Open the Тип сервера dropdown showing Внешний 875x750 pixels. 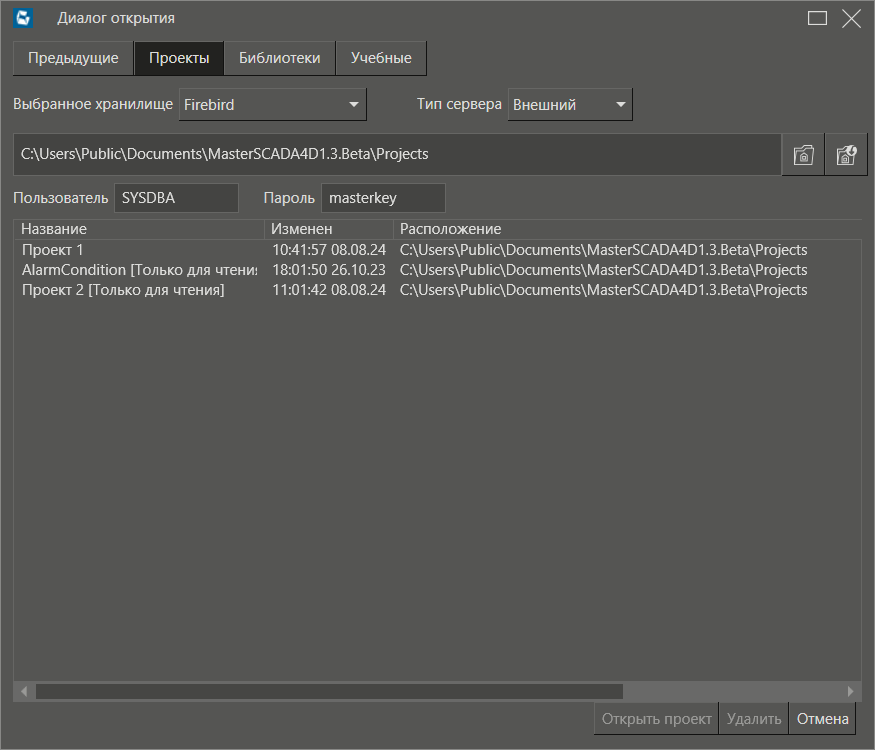tap(570, 104)
